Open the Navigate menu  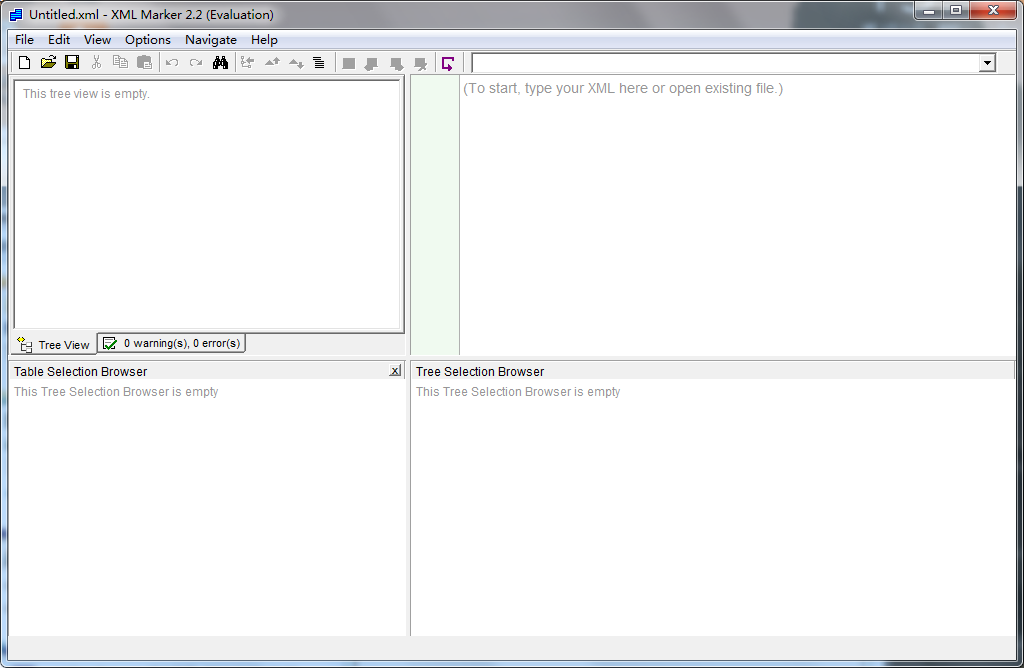coord(211,40)
